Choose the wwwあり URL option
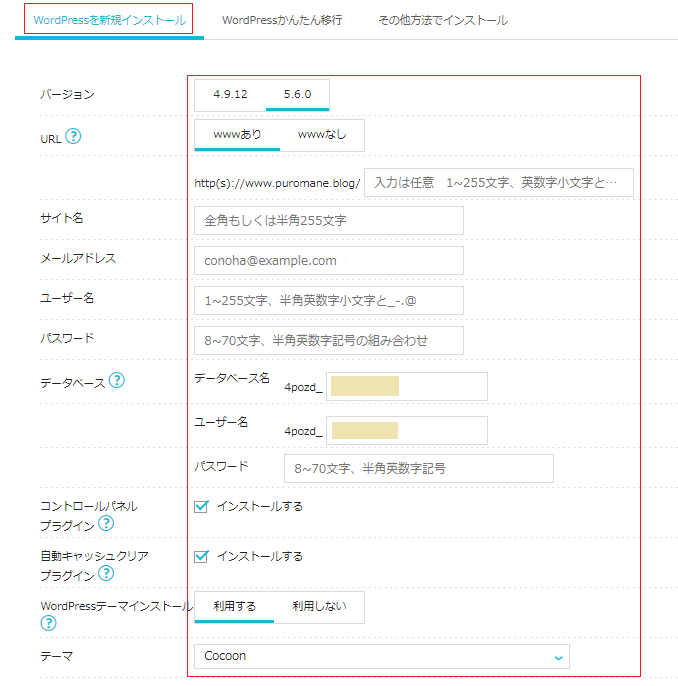Image resolution: width=678 pixels, height=686 pixels. coord(237,135)
